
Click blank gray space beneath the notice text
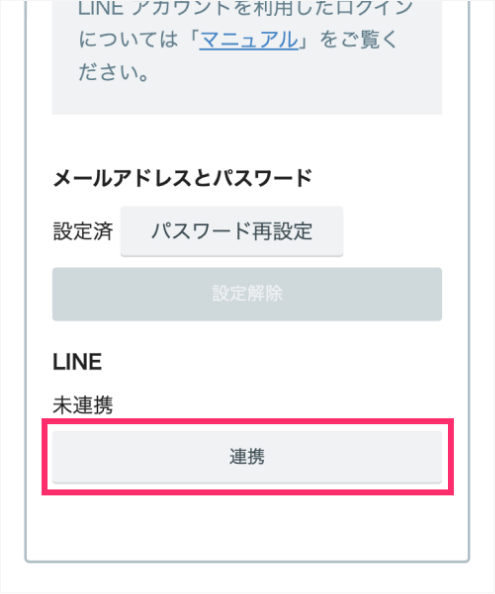pyautogui.click(x=247, y=99)
